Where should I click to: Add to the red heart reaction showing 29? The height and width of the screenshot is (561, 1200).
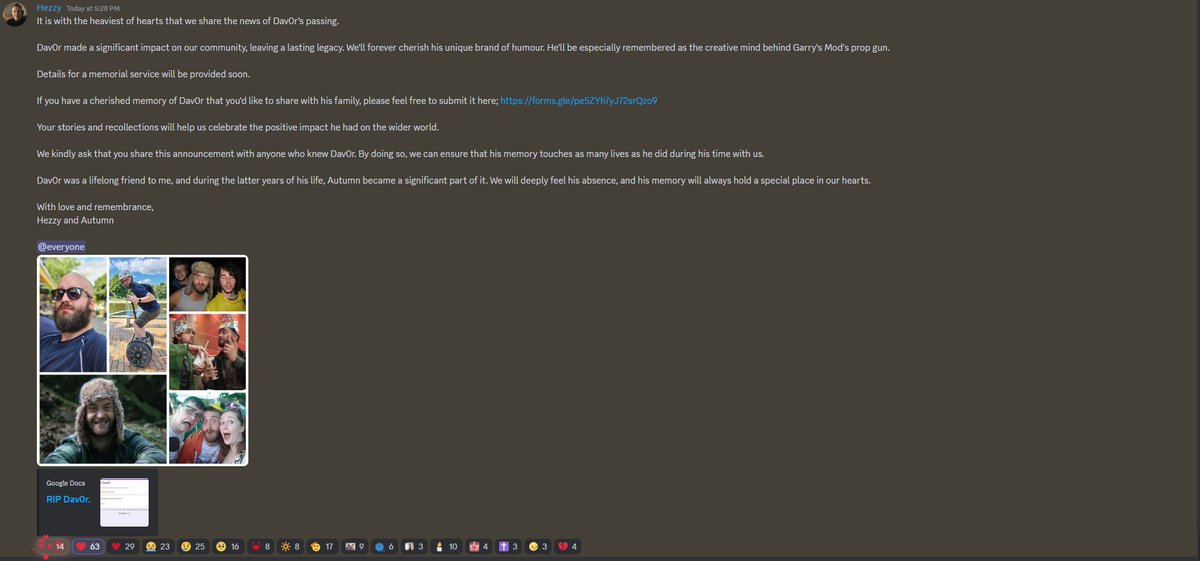coord(124,547)
